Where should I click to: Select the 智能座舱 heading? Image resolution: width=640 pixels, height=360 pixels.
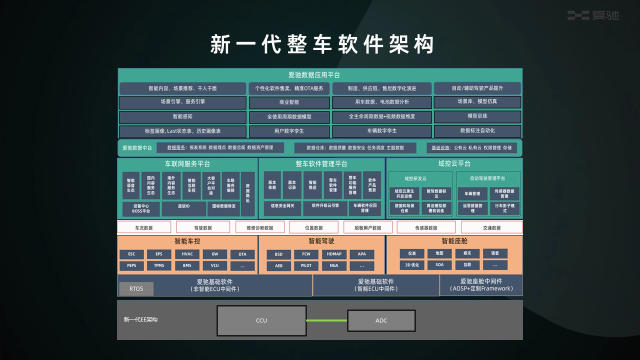(x=454, y=241)
